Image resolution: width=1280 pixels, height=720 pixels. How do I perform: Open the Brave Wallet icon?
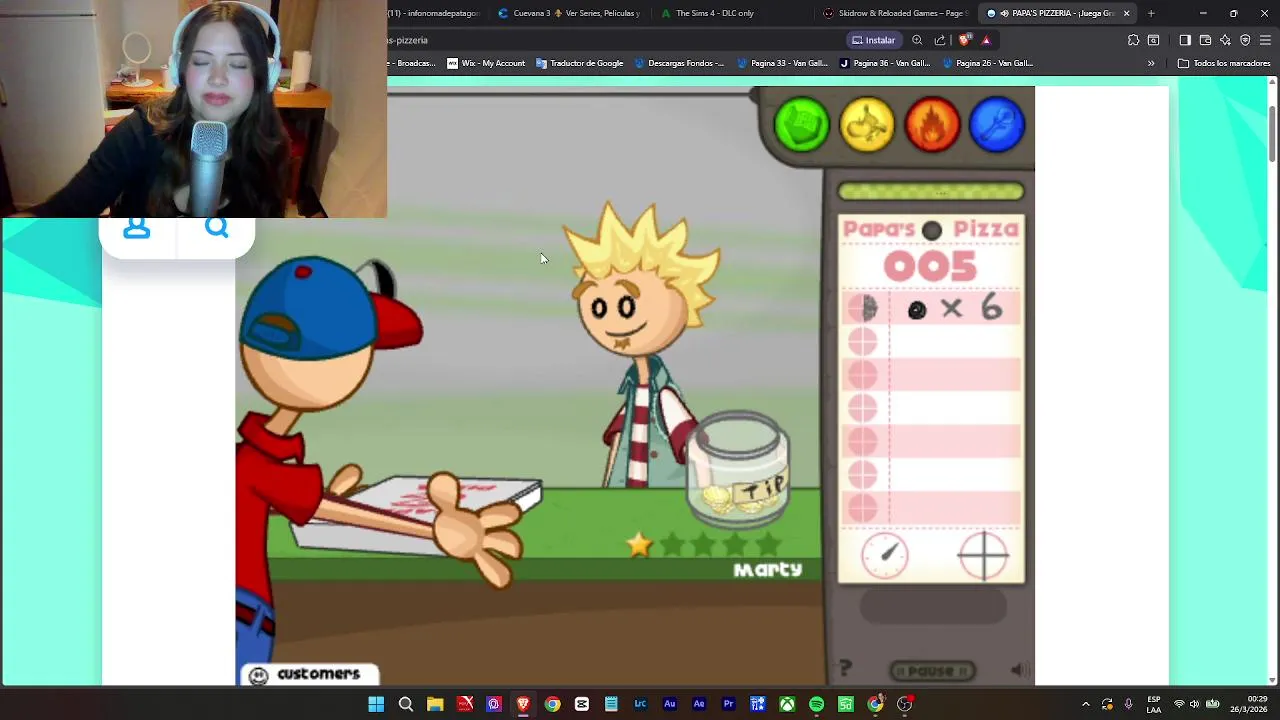[x=1205, y=40]
